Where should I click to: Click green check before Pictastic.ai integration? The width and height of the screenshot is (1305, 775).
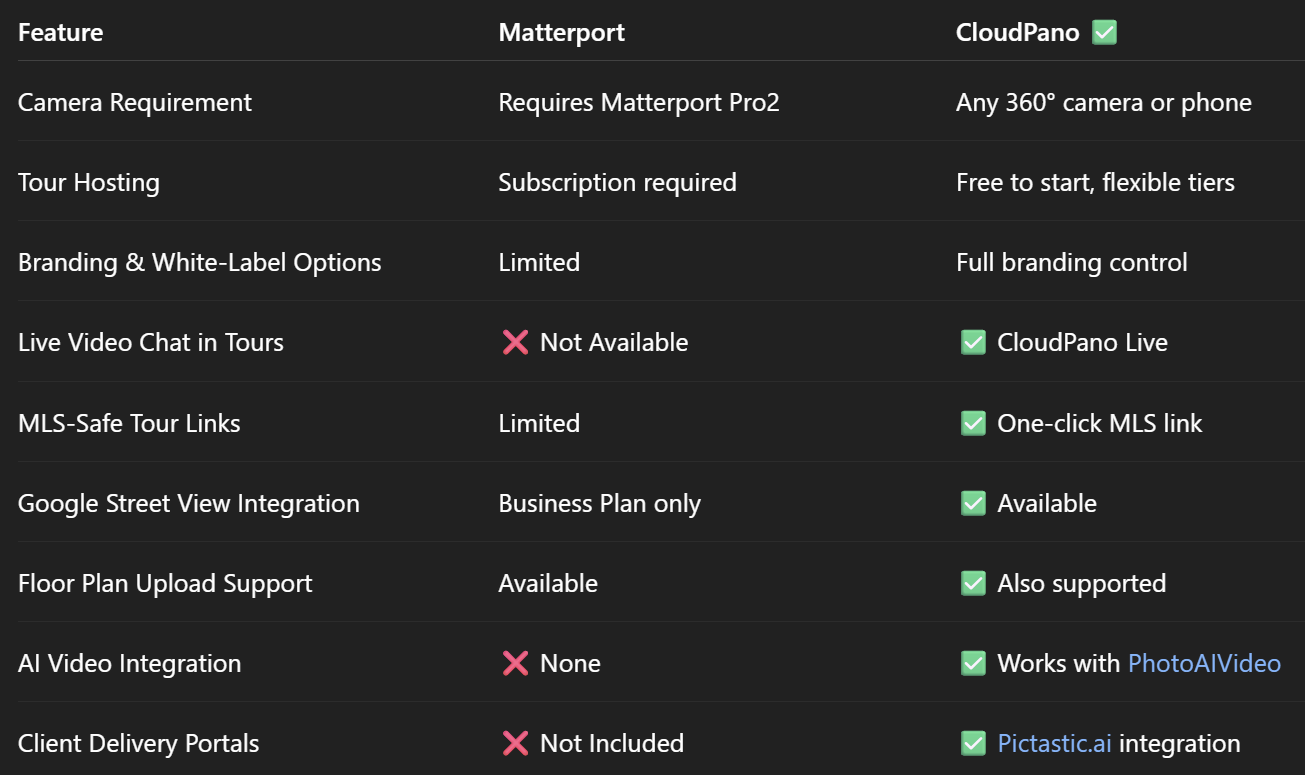973,743
